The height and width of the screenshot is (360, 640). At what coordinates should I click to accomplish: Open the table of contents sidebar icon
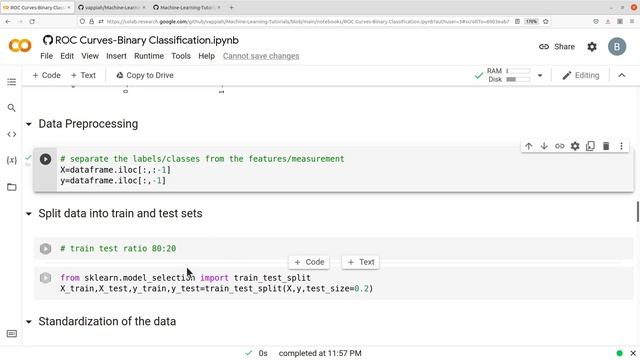pos(11,82)
